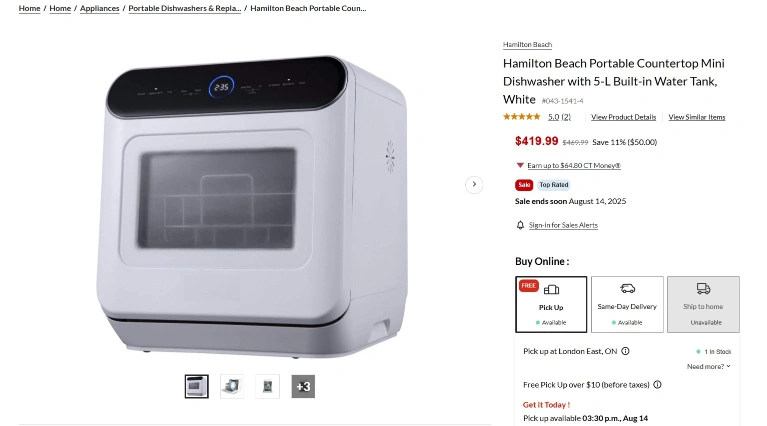Select the free Pick Up option
This screenshot has width=767, height=426.
551,305
